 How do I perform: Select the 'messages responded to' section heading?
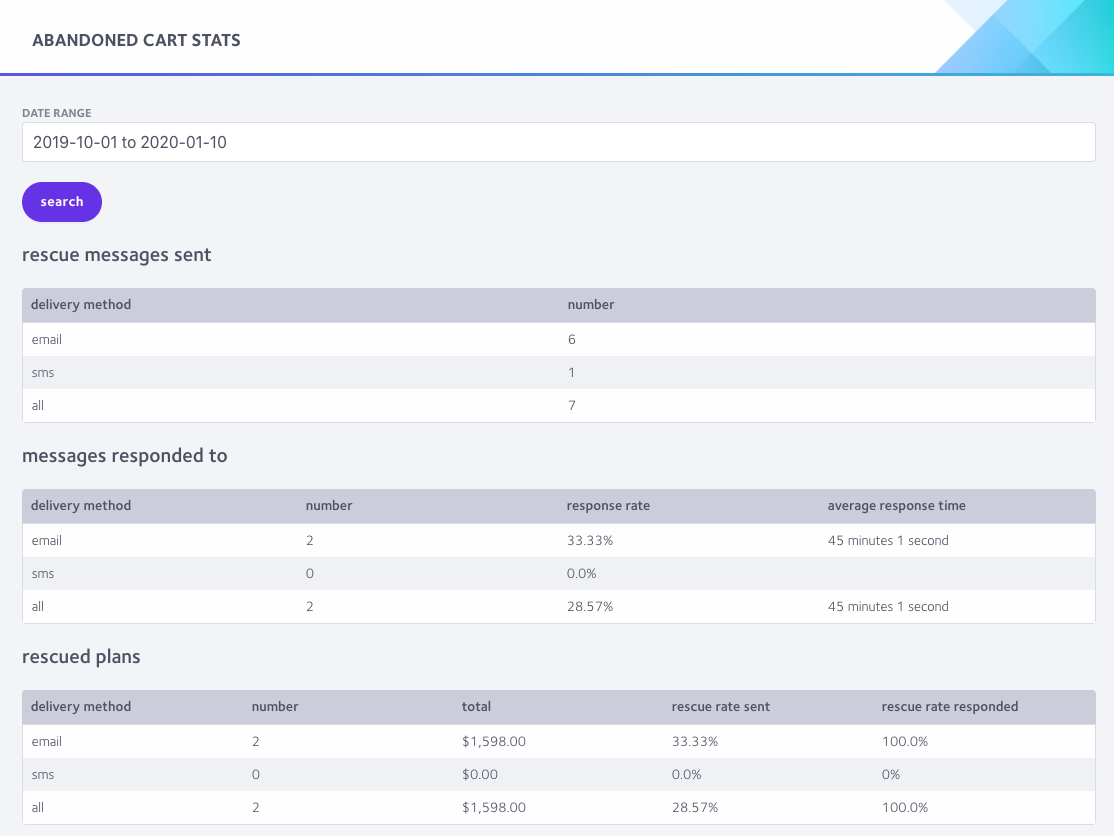tap(124, 456)
